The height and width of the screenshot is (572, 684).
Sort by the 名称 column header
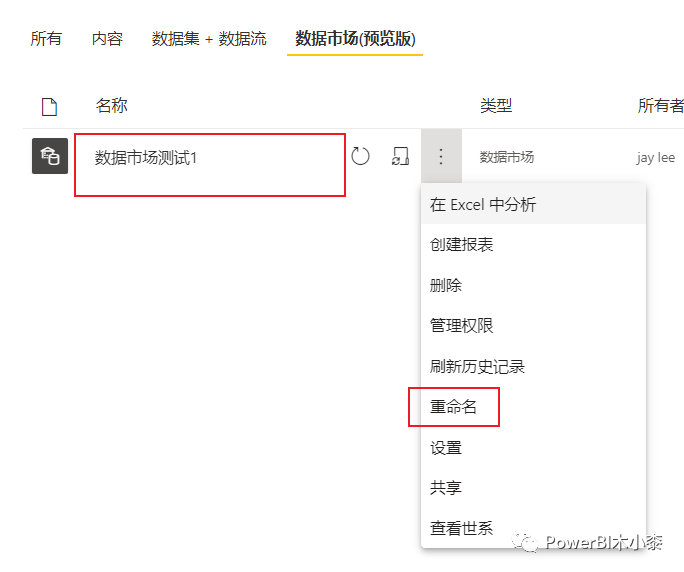coord(112,106)
